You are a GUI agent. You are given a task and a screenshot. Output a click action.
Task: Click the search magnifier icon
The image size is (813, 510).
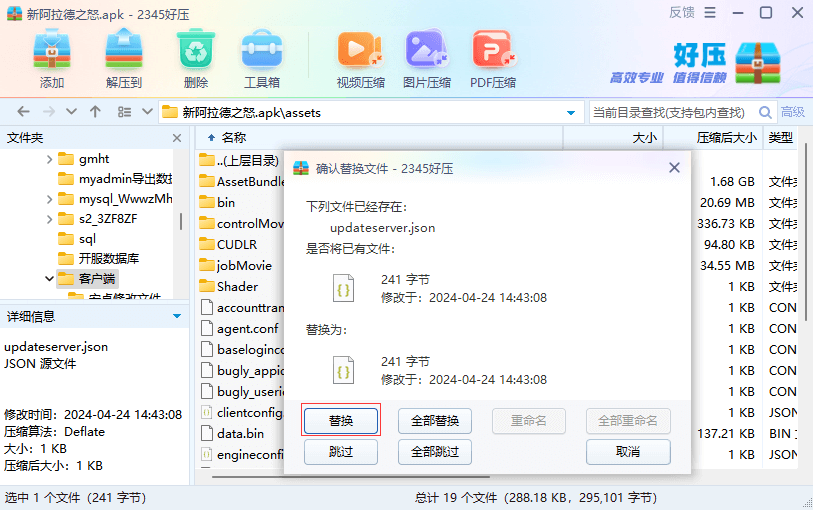click(765, 112)
